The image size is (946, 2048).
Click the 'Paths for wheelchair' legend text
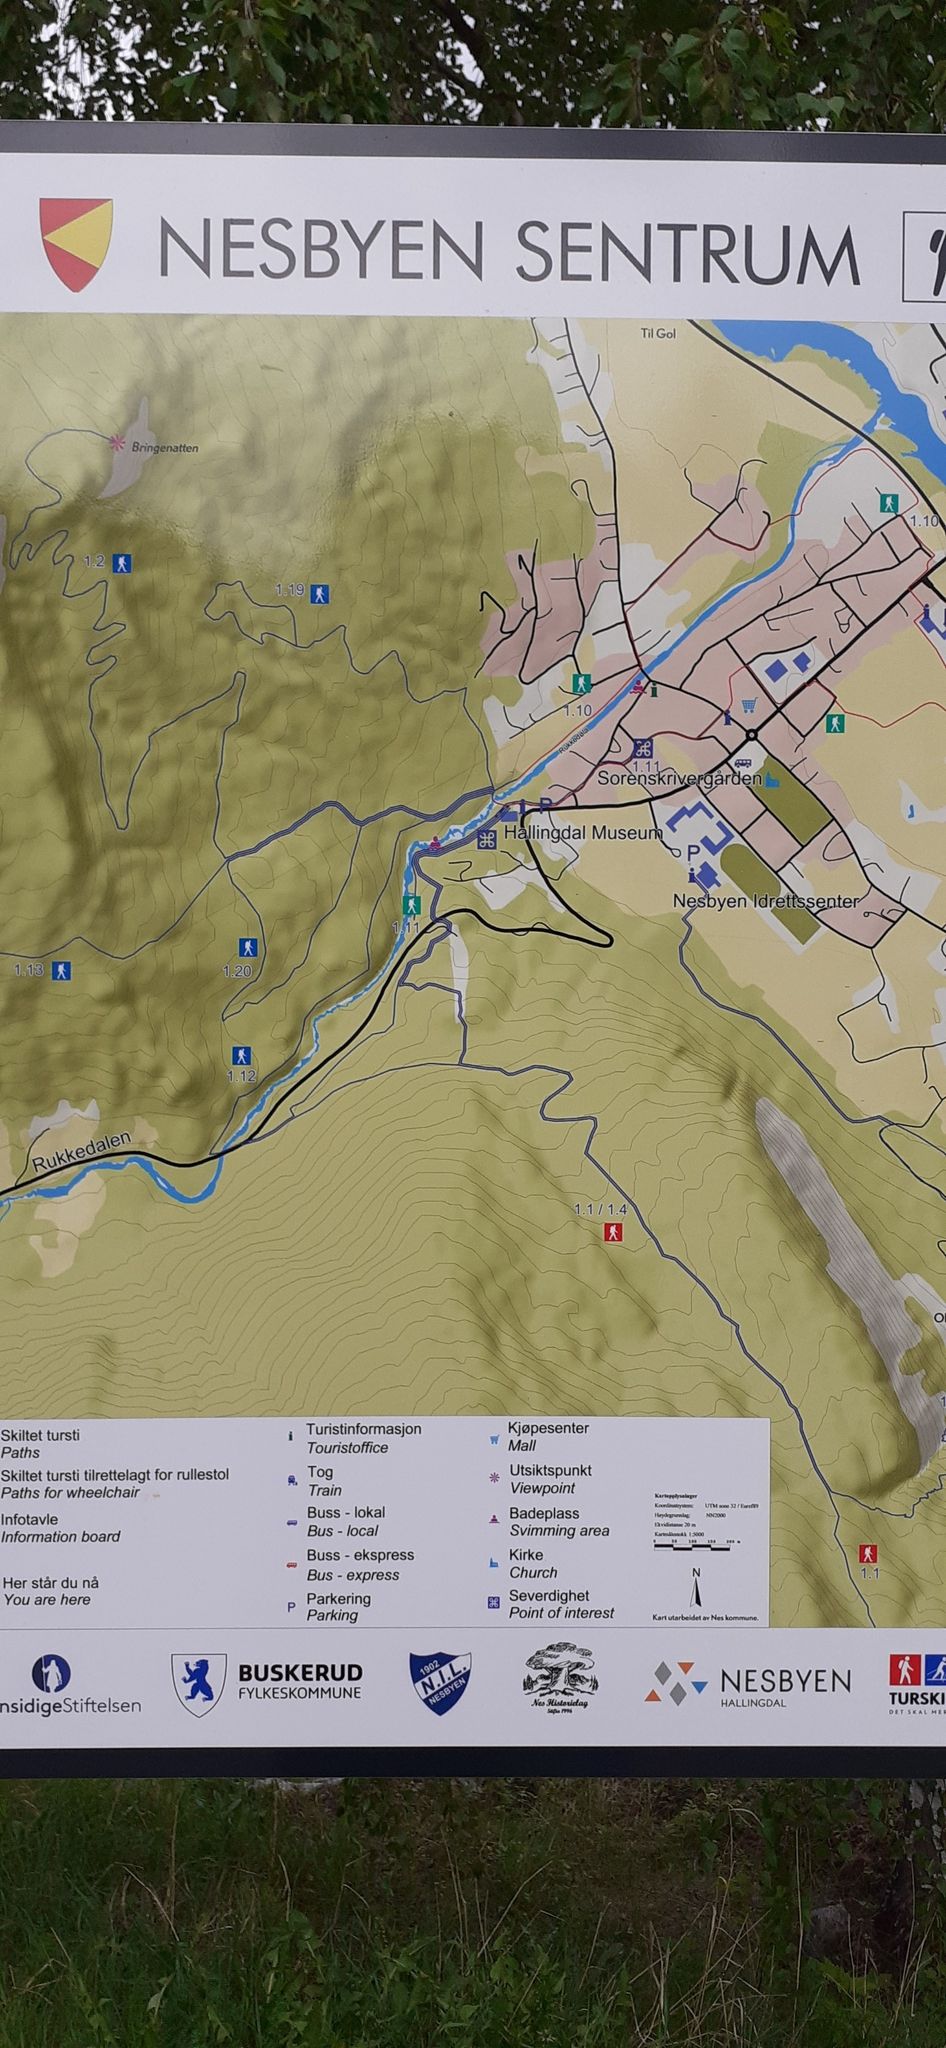coord(70,1493)
